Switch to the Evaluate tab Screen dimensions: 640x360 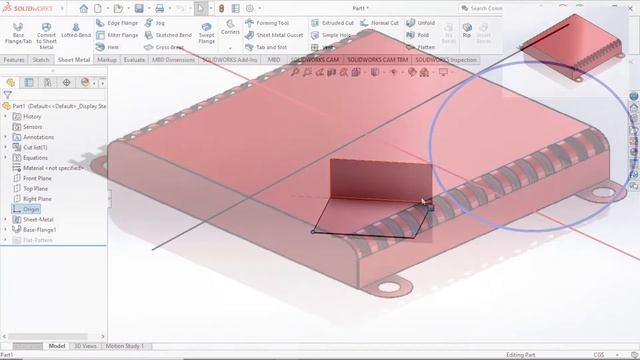134,60
